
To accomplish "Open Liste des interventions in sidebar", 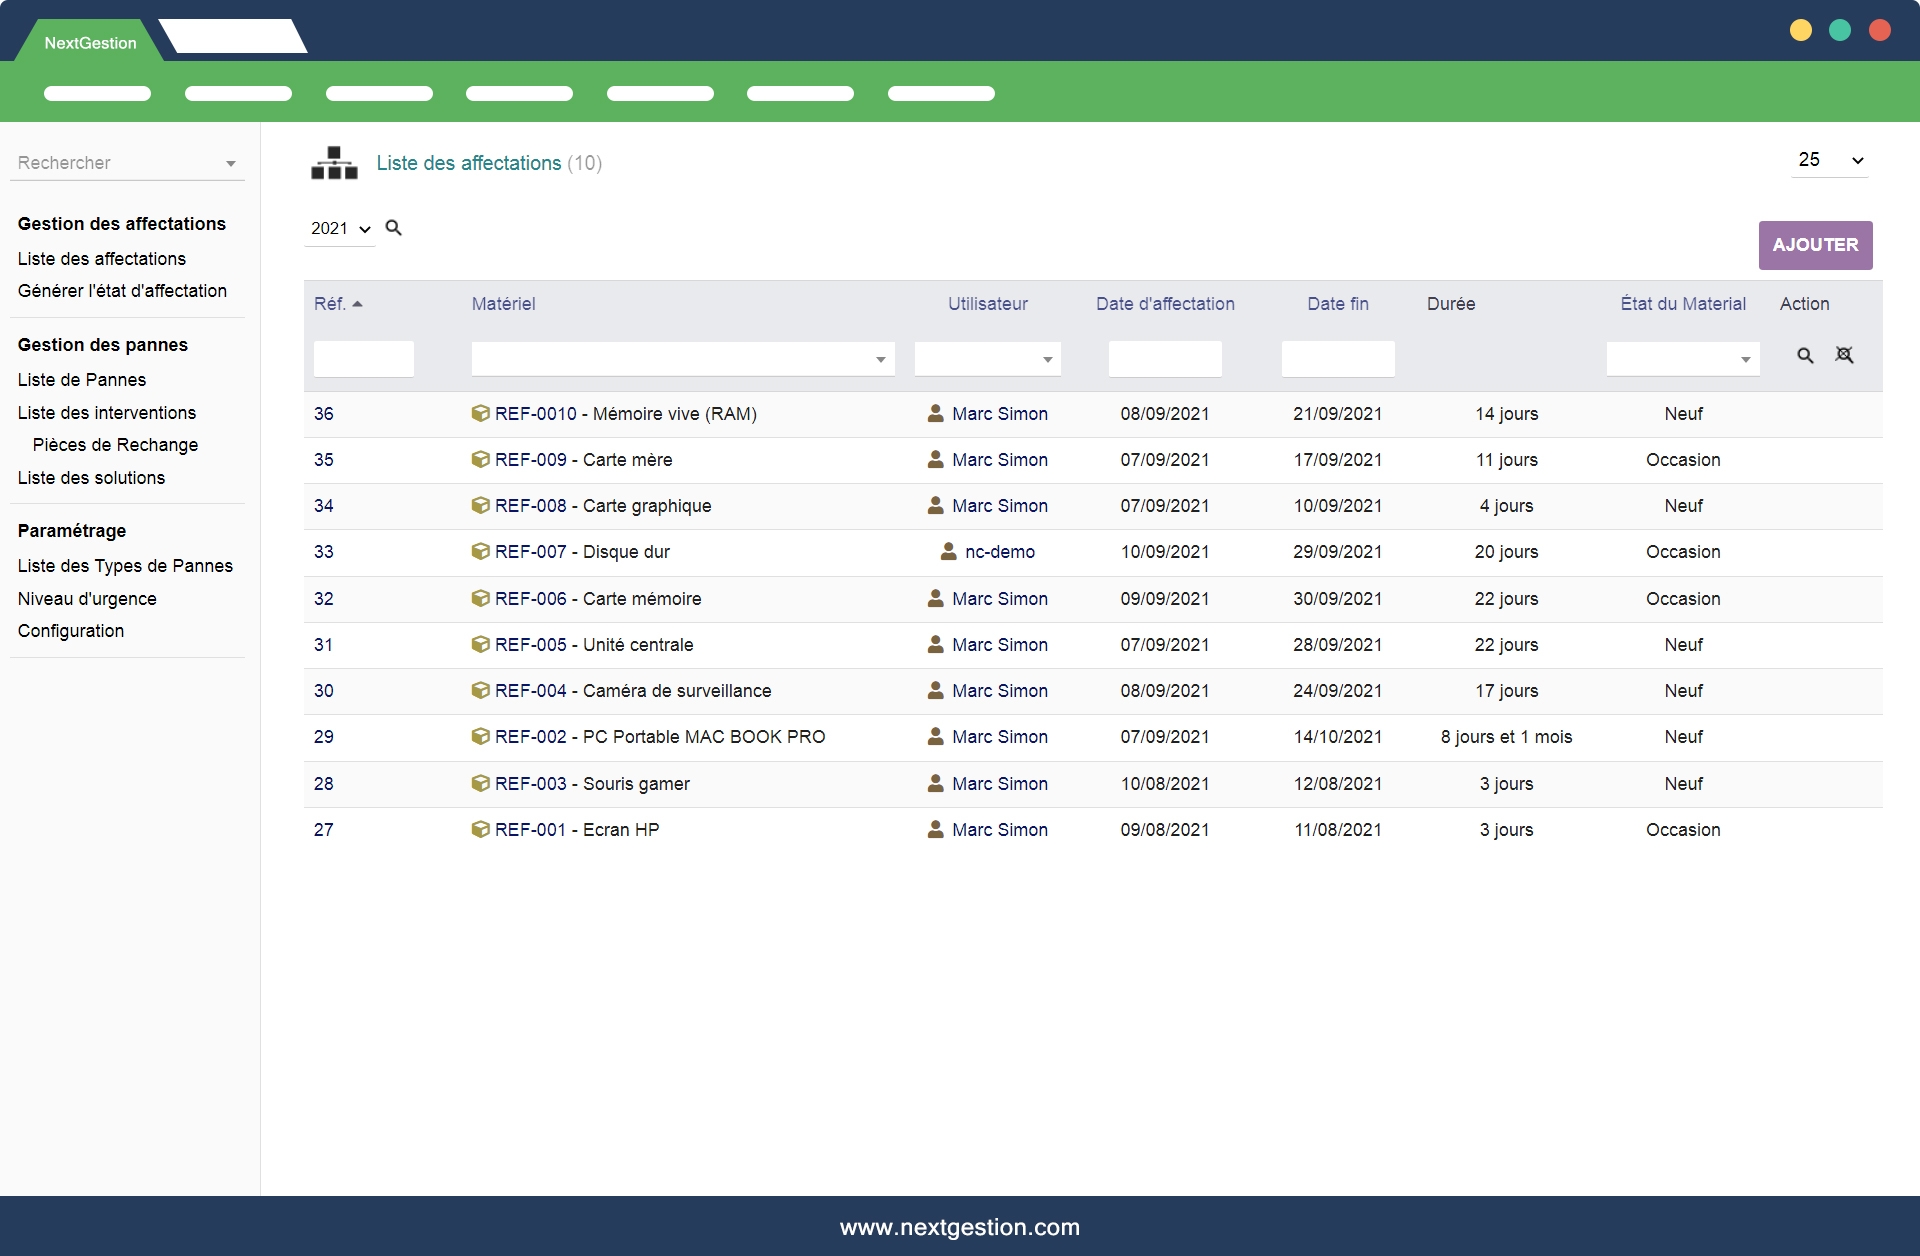I will click(107, 413).
